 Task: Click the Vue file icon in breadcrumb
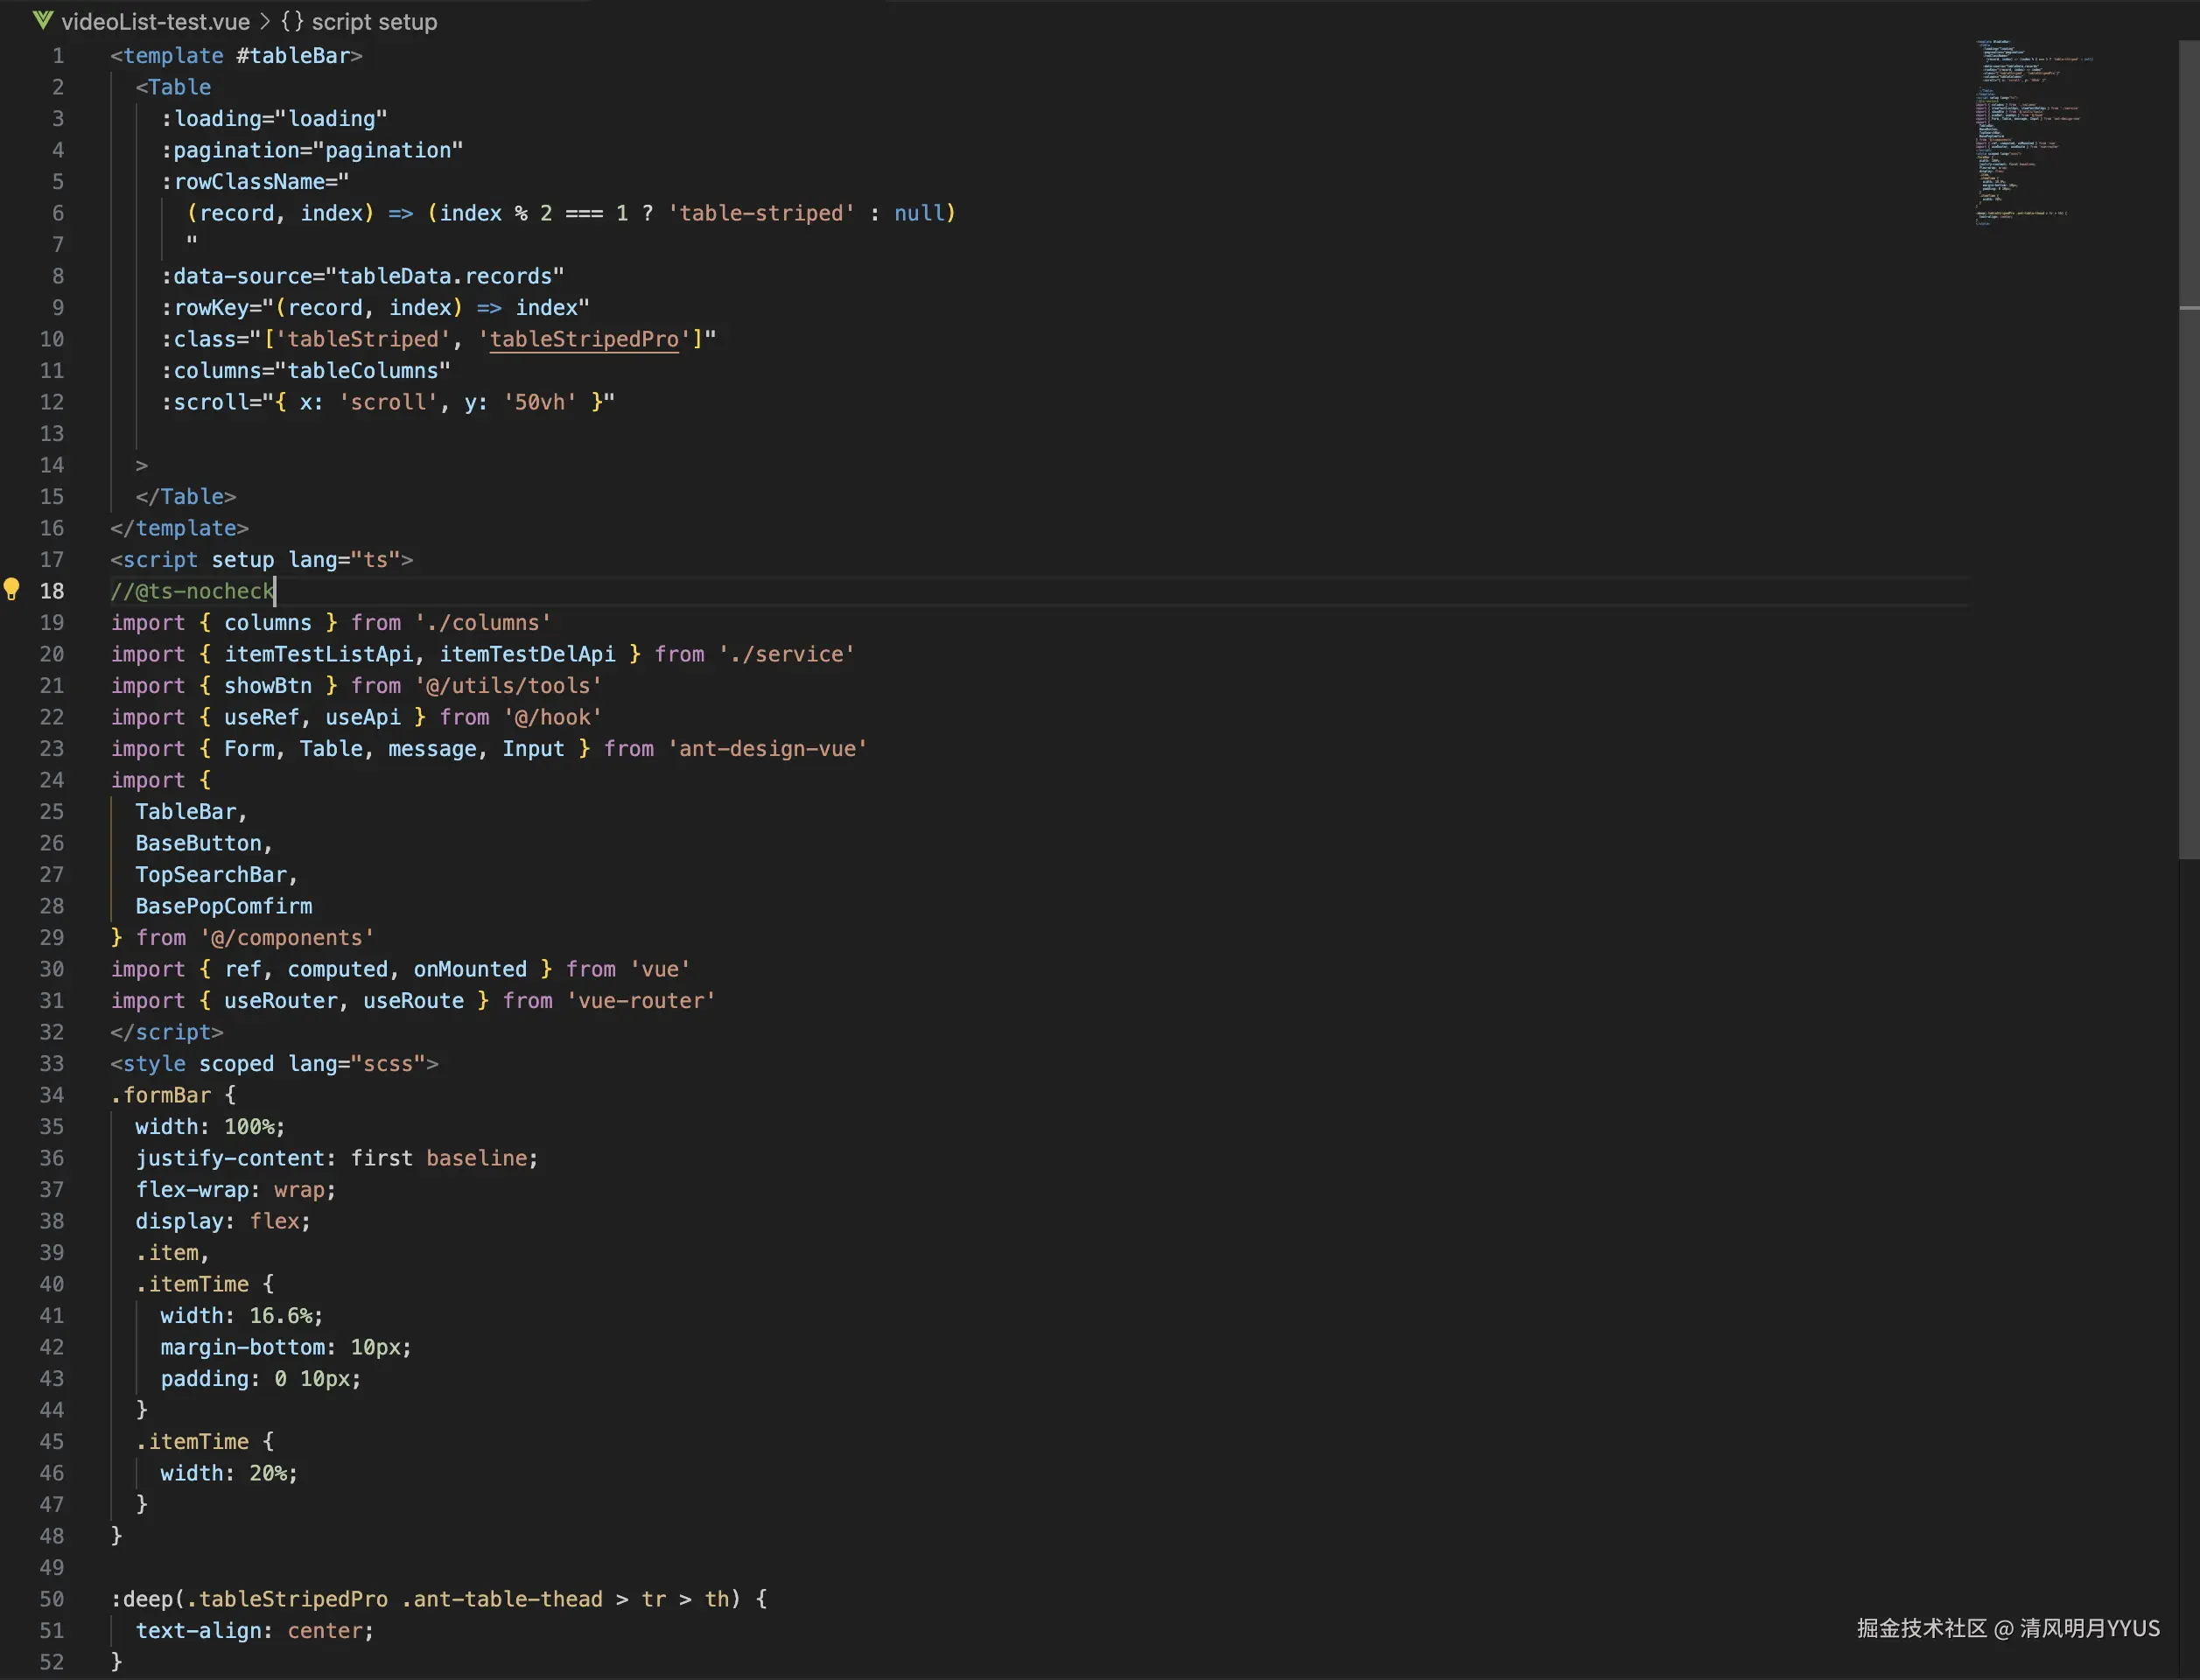point(42,21)
